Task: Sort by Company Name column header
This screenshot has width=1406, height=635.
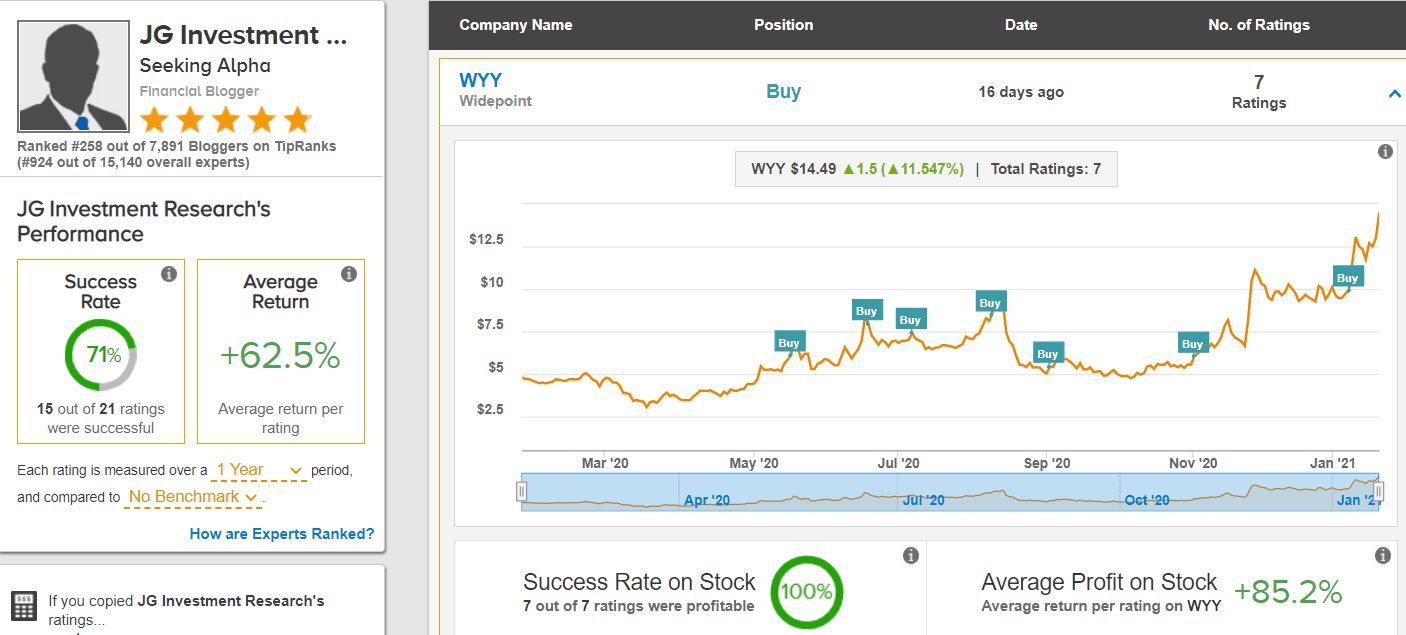Action: tap(516, 25)
